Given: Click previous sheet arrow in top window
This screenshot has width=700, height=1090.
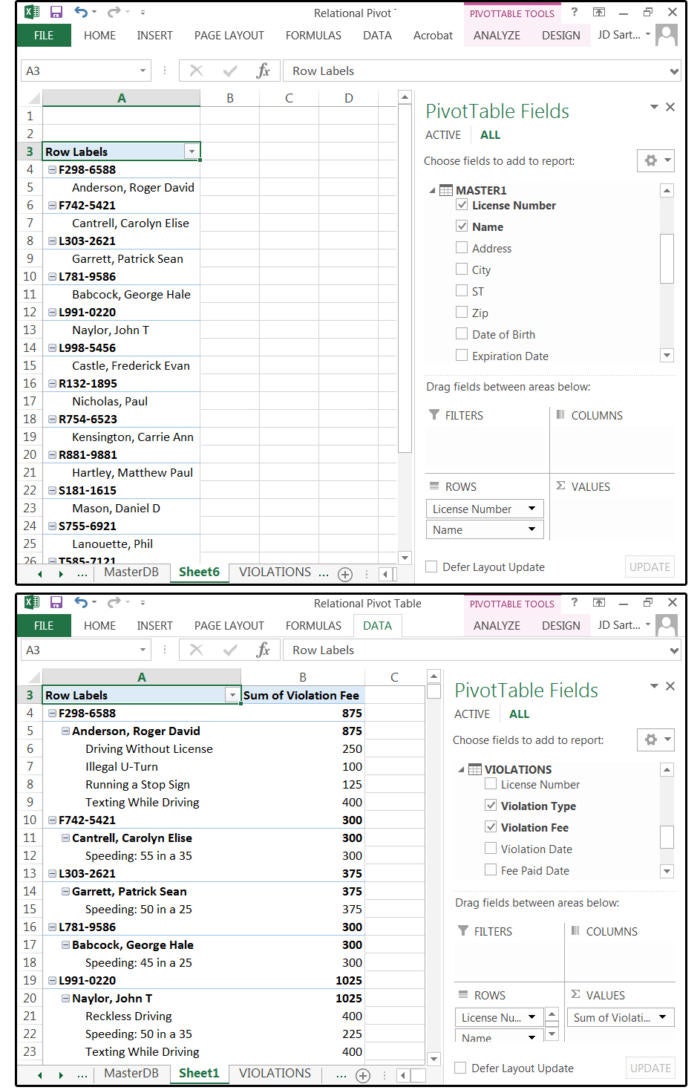Looking at the screenshot, I should 40,574.
